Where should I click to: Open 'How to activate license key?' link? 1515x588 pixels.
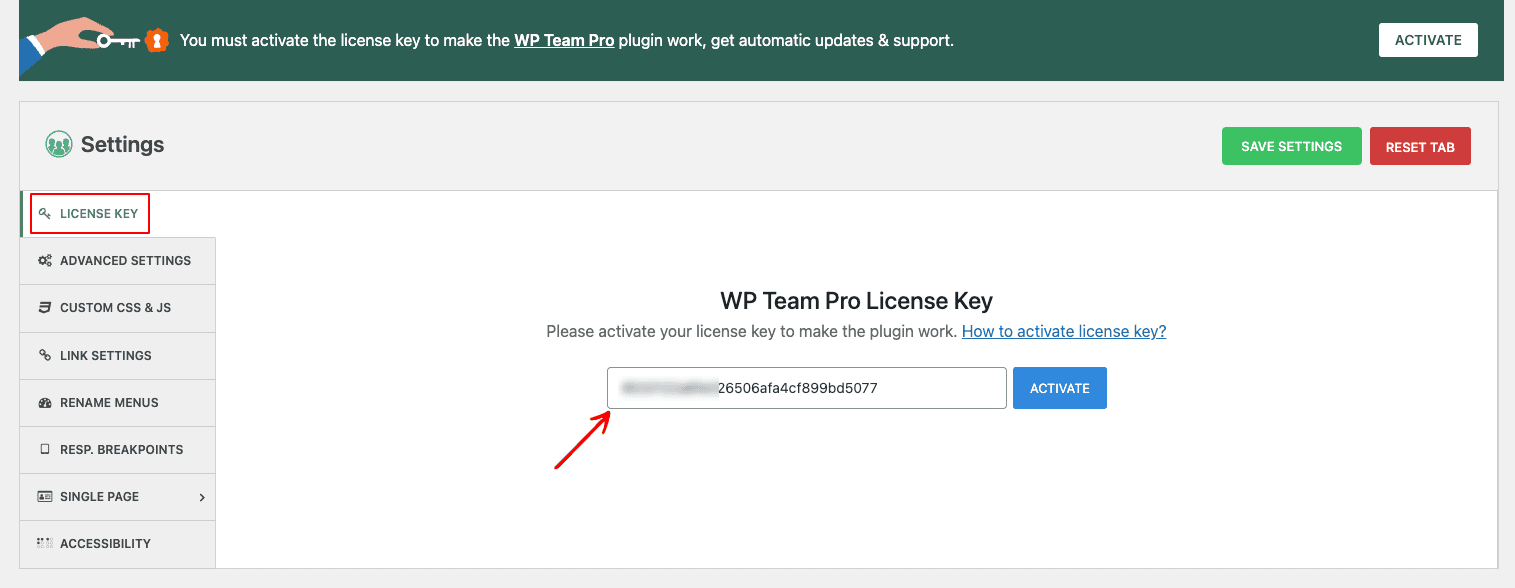(x=1064, y=331)
